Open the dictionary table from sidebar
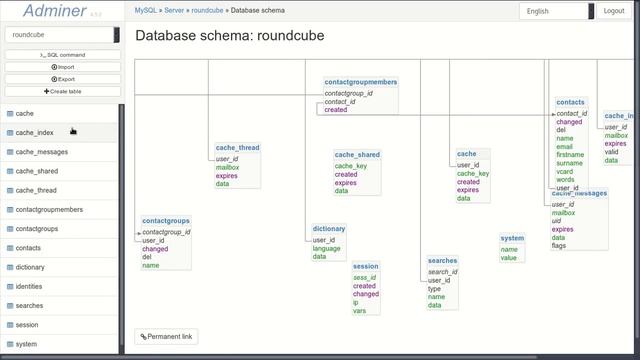 [30, 267]
